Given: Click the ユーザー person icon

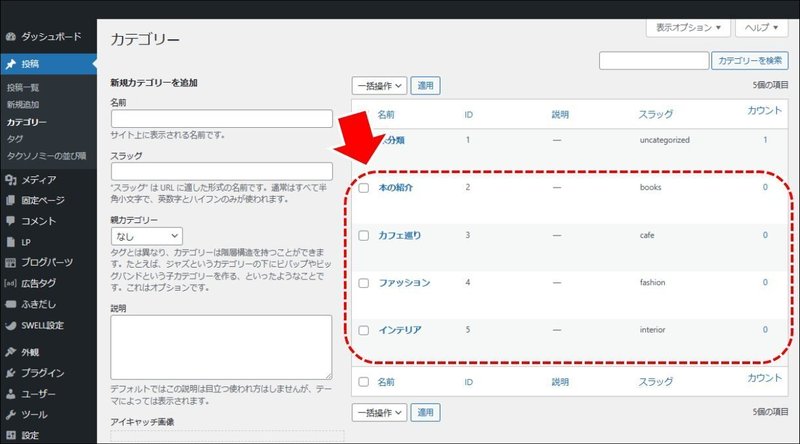Looking at the screenshot, I should pos(11,394).
